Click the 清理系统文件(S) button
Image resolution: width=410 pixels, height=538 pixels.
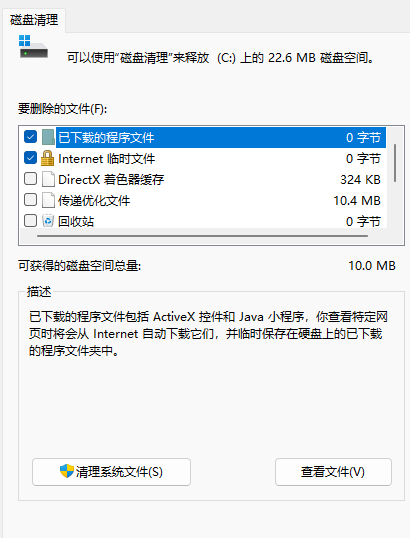pyautogui.click(x=112, y=472)
